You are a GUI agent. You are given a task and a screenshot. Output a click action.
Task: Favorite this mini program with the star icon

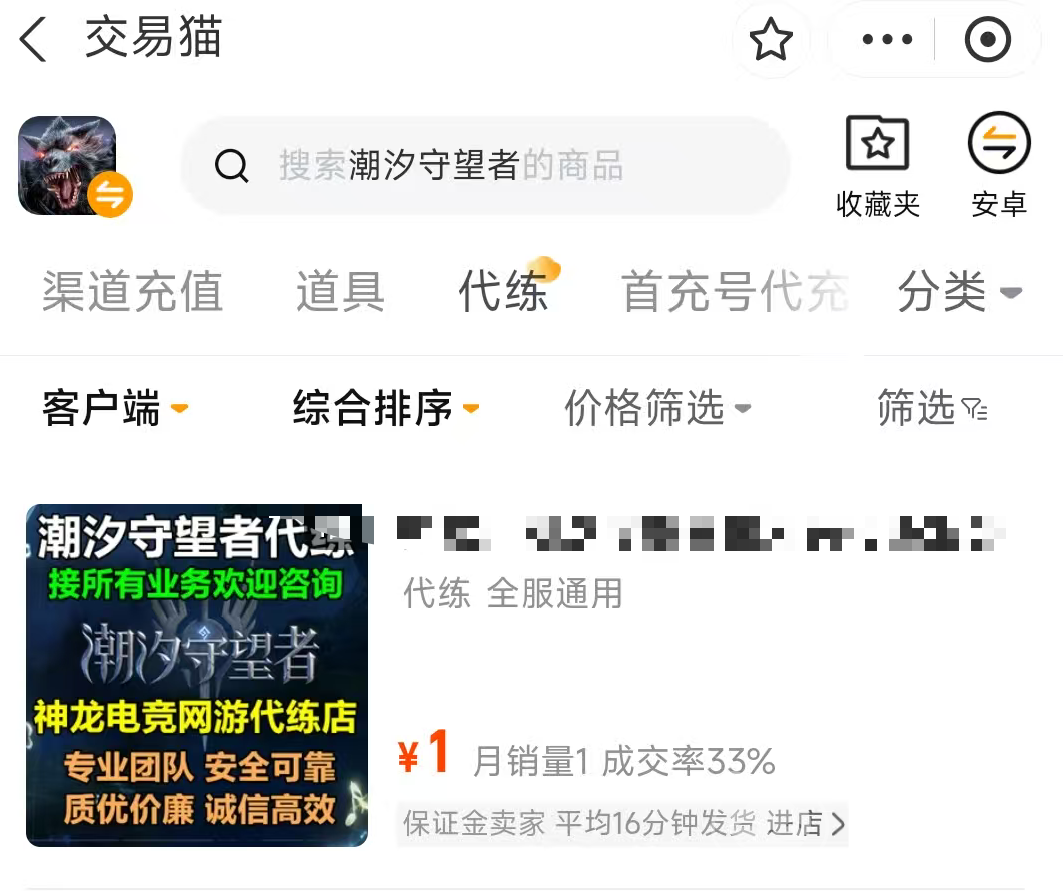pos(771,39)
